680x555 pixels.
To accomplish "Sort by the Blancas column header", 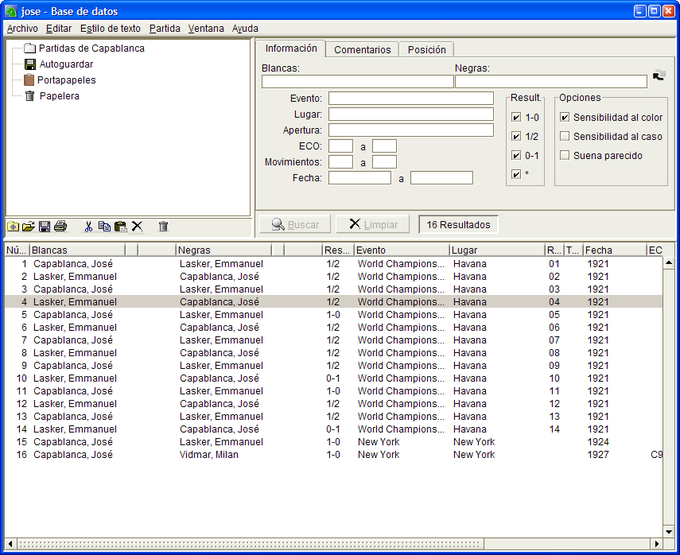I will [77, 250].
